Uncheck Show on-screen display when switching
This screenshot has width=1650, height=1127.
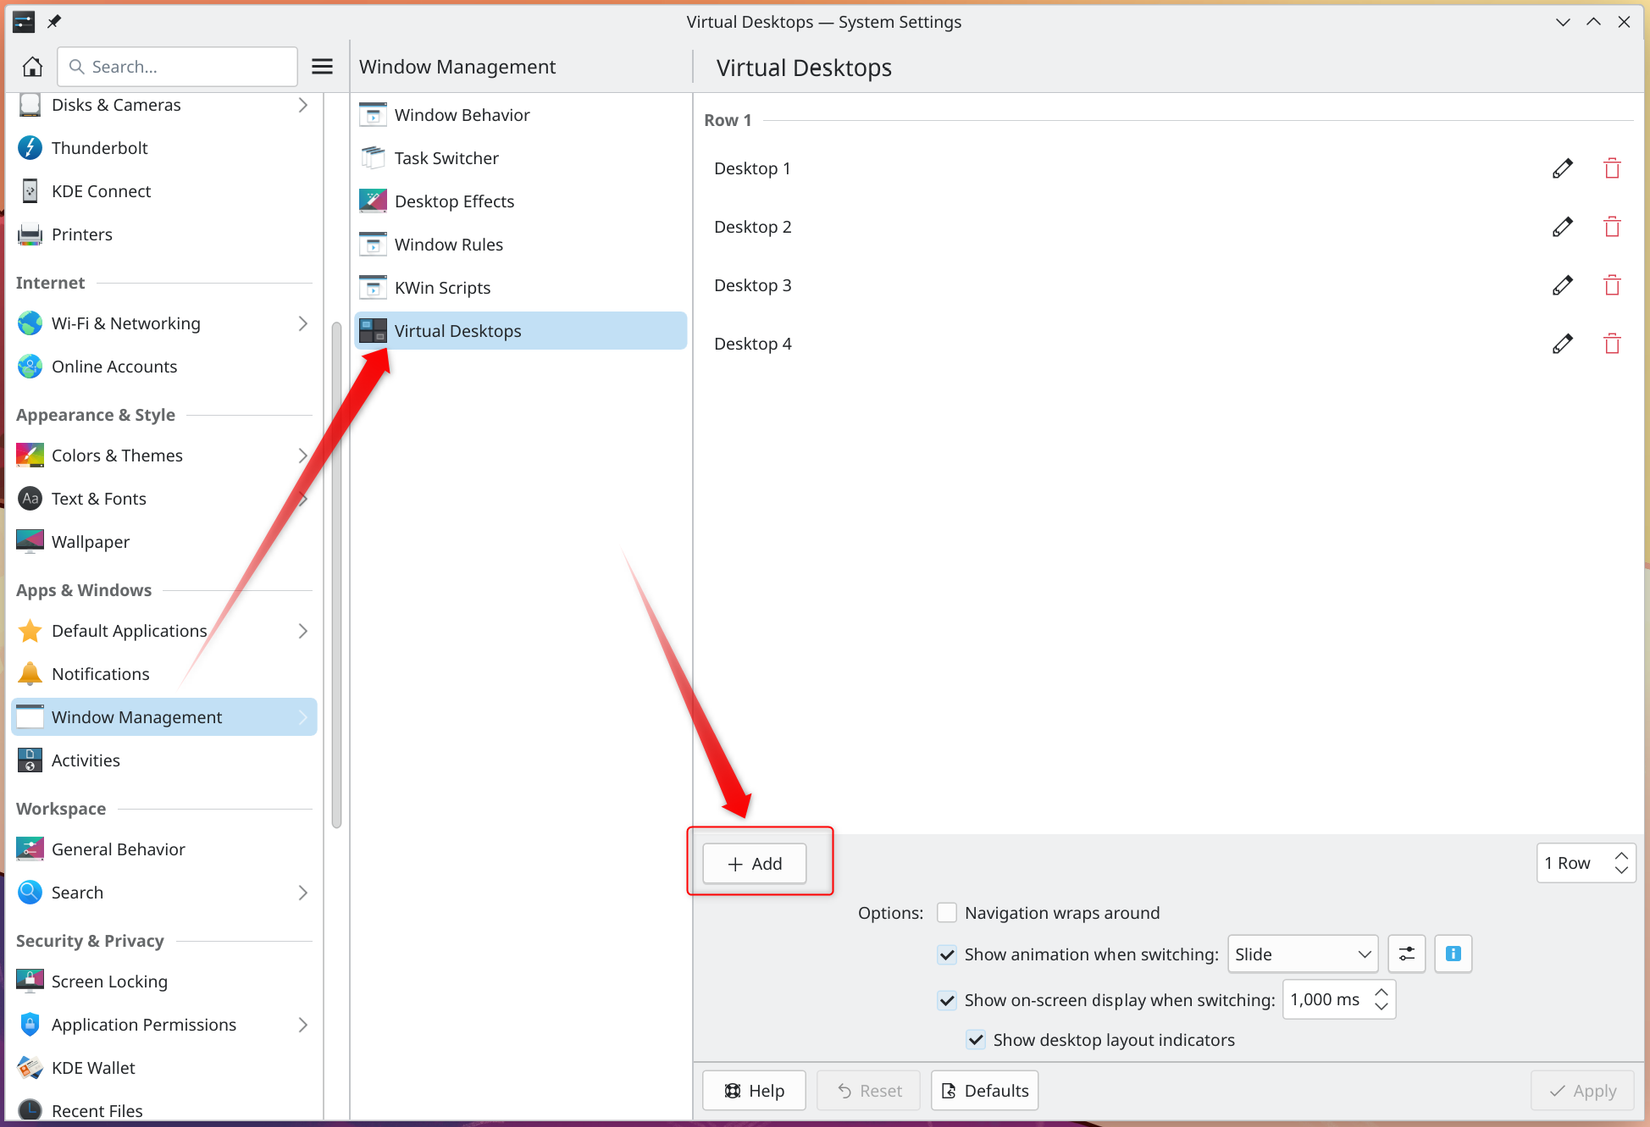click(946, 1000)
